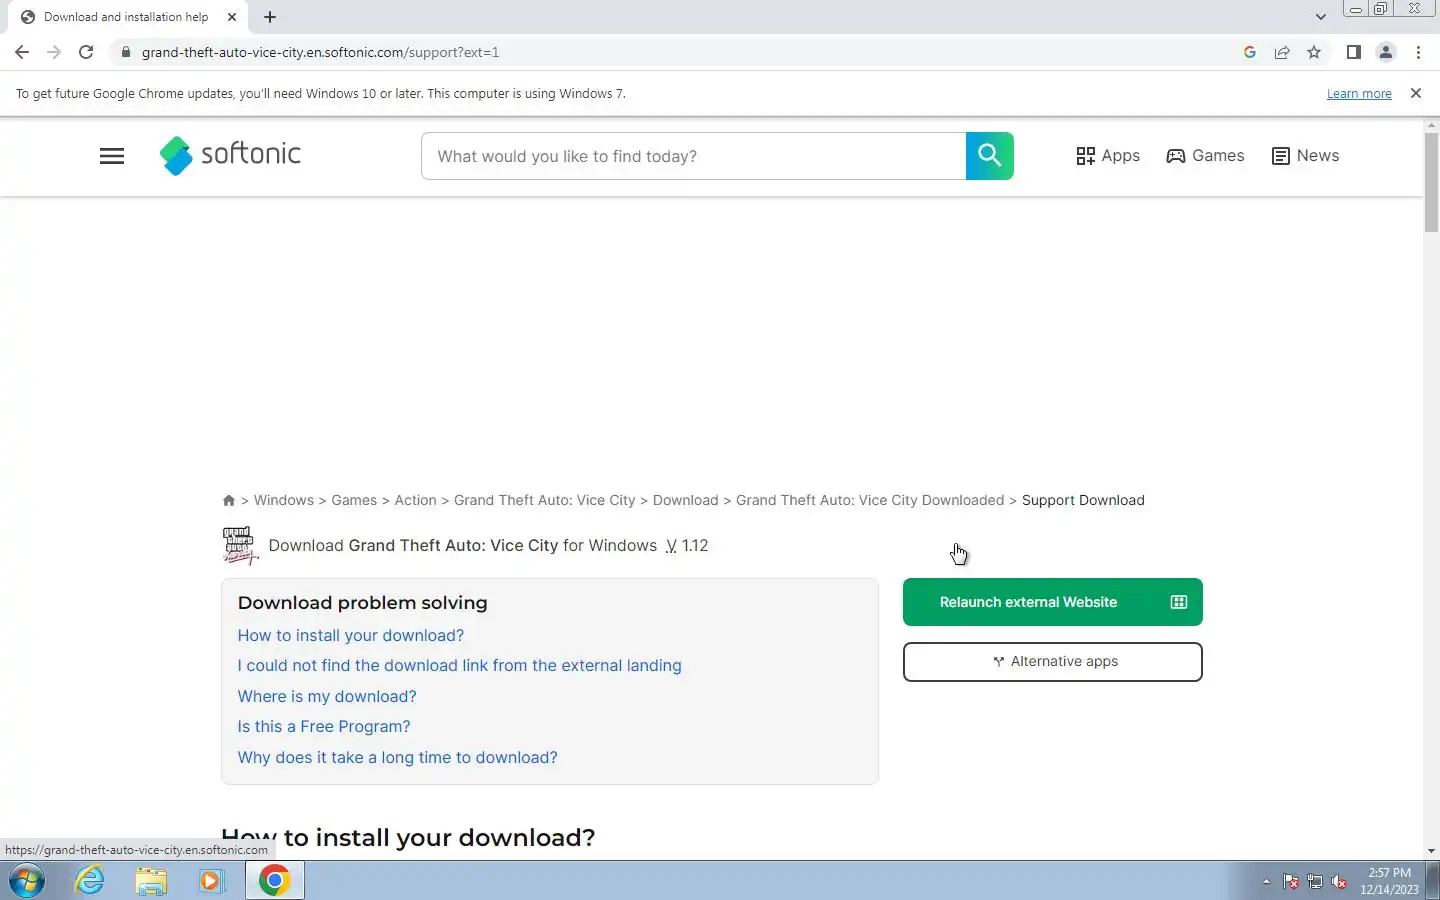1440x900 pixels.
Task: Open How to install your download? link
Action: pos(351,636)
